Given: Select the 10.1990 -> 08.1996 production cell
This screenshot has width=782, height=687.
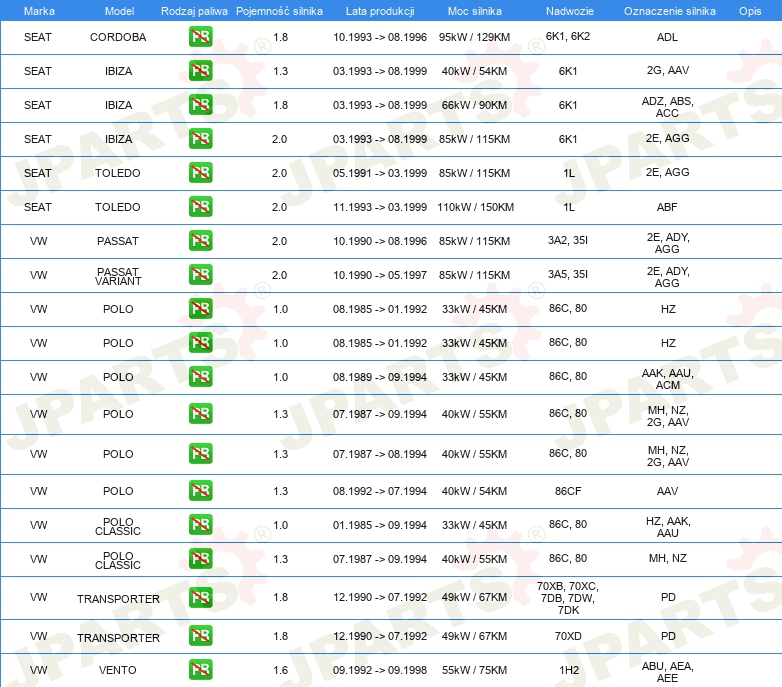Looking at the screenshot, I should 380,241.
